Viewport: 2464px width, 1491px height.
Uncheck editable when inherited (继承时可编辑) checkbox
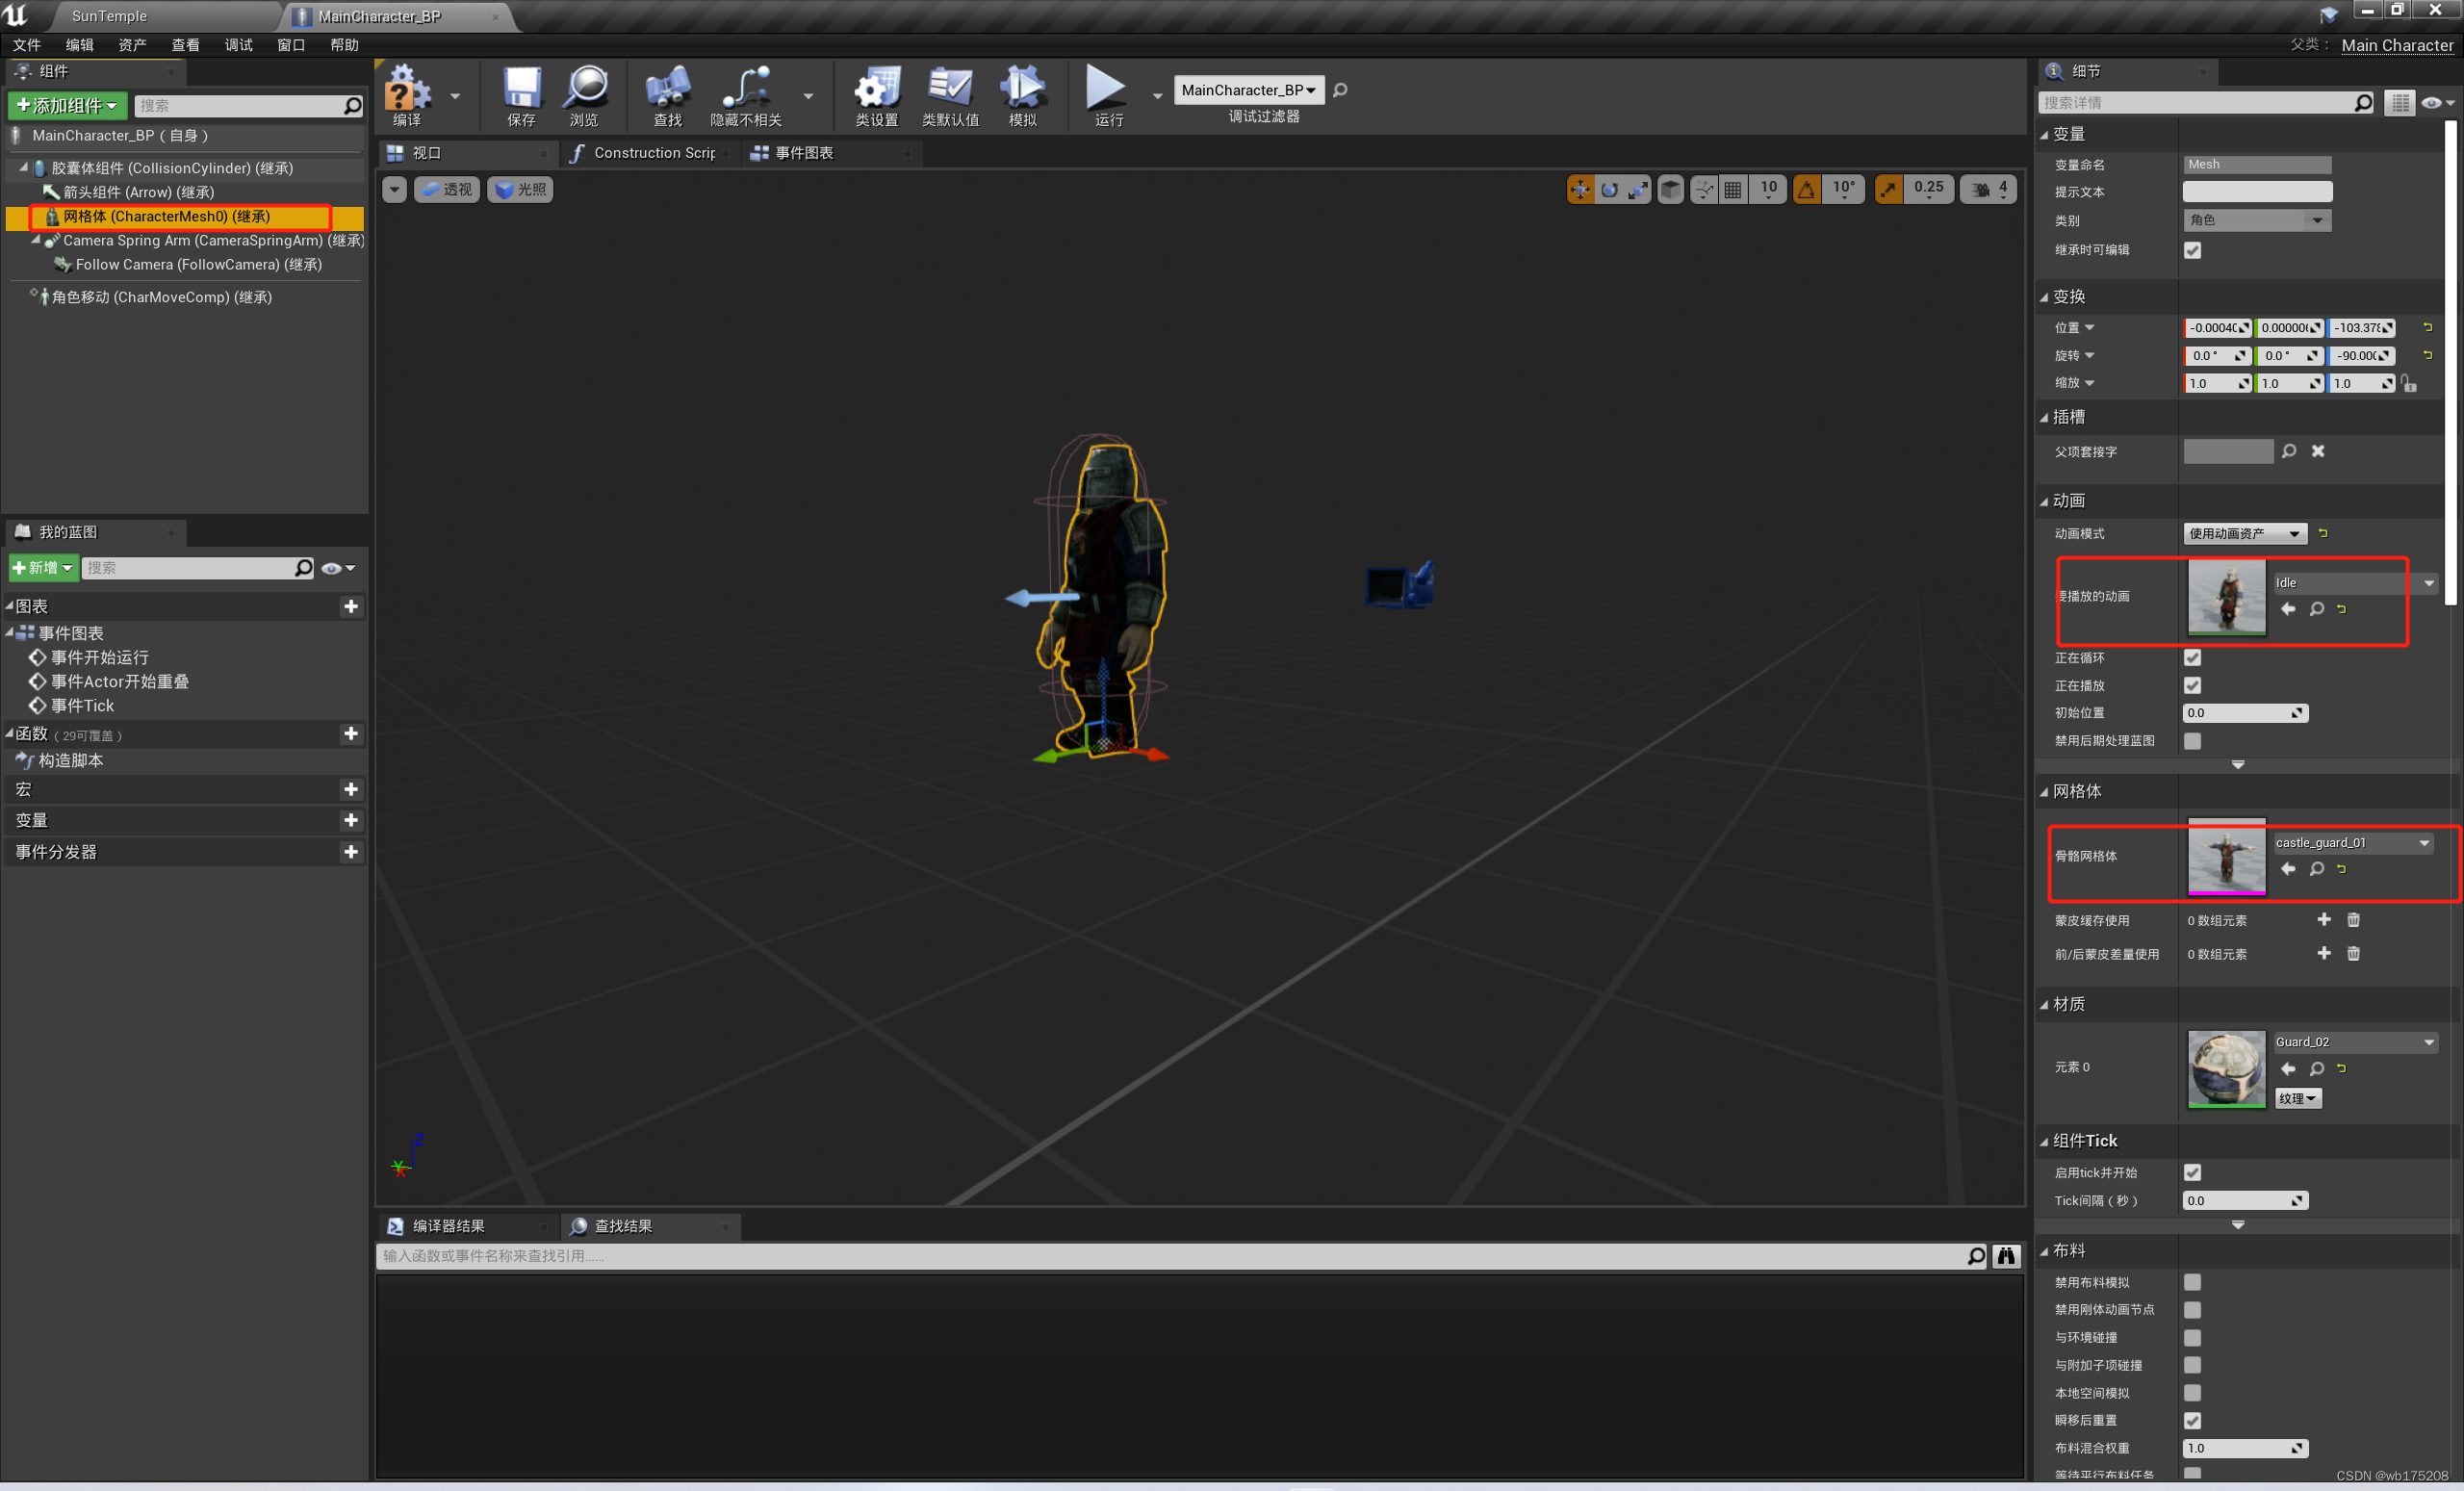2192,250
